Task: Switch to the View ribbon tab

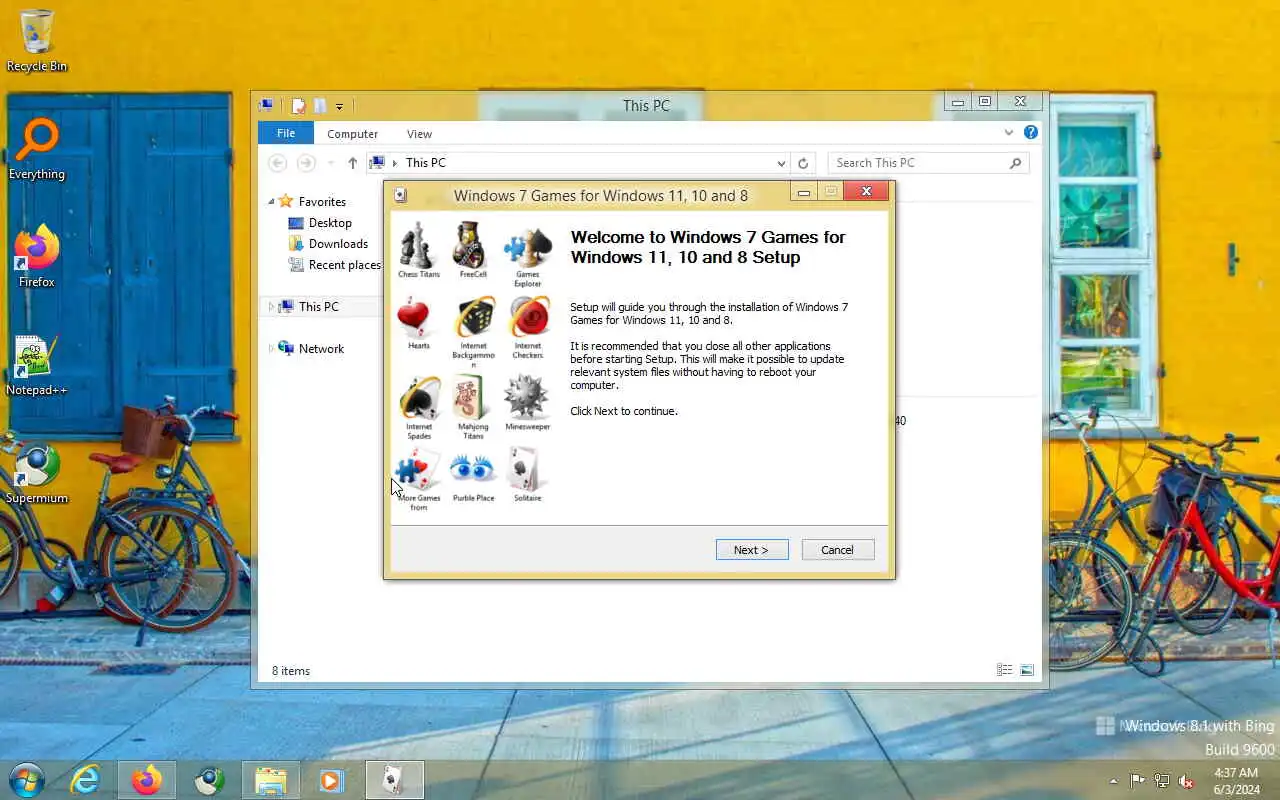Action: point(419,134)
